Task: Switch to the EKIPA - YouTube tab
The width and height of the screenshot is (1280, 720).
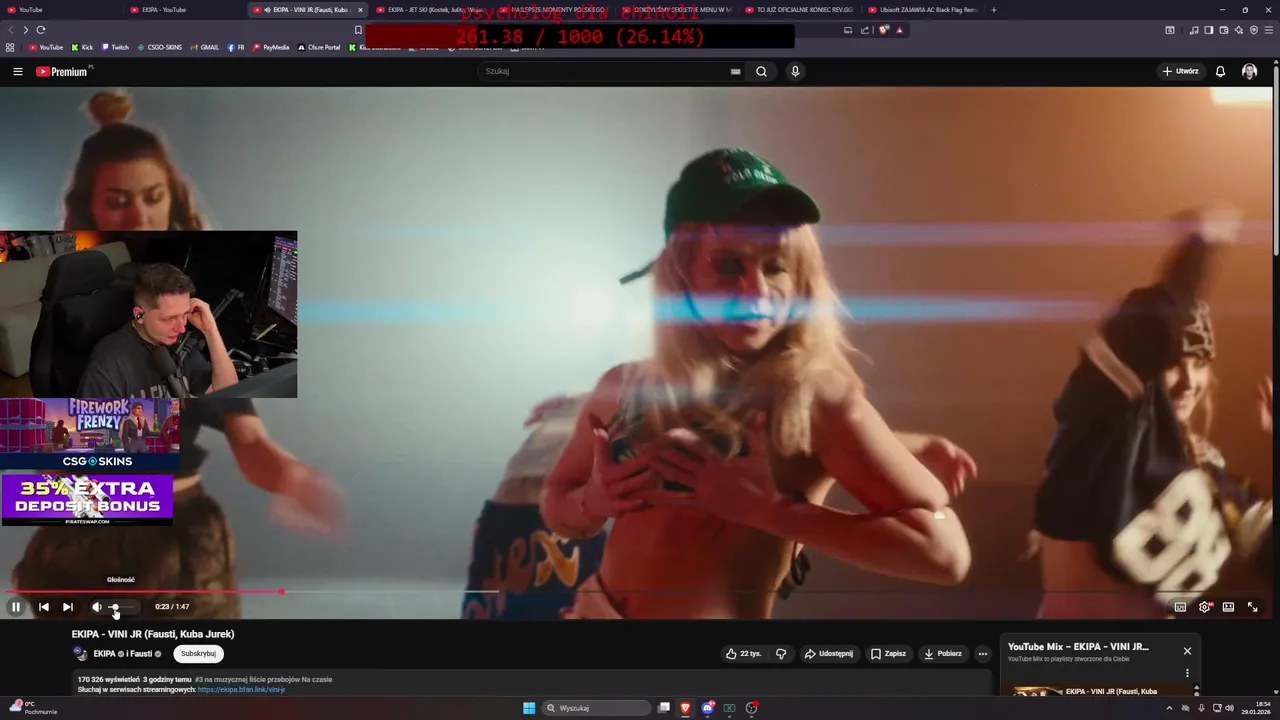Action: 185,10
